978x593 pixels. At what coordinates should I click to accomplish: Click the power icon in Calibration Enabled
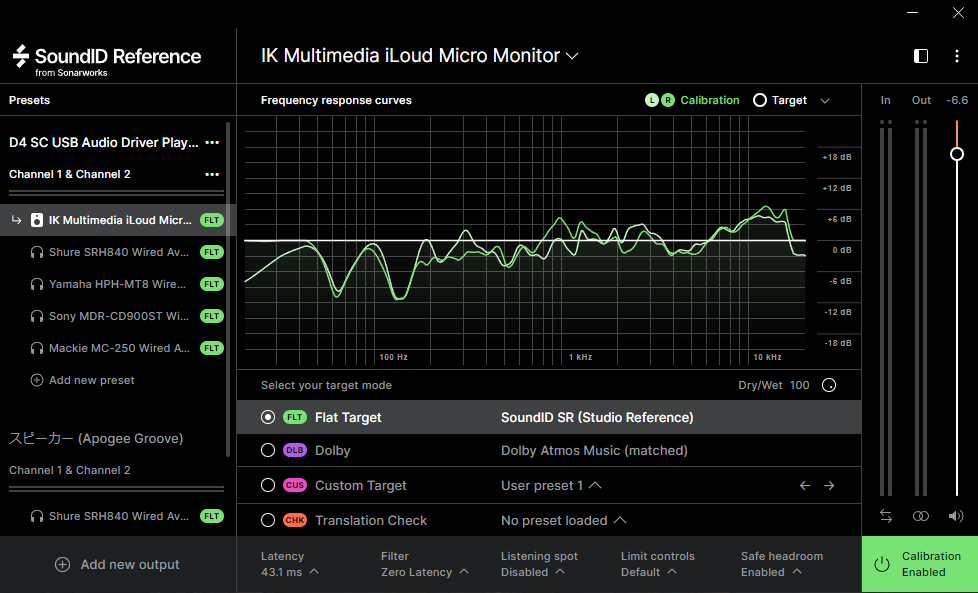click(882, 564)
